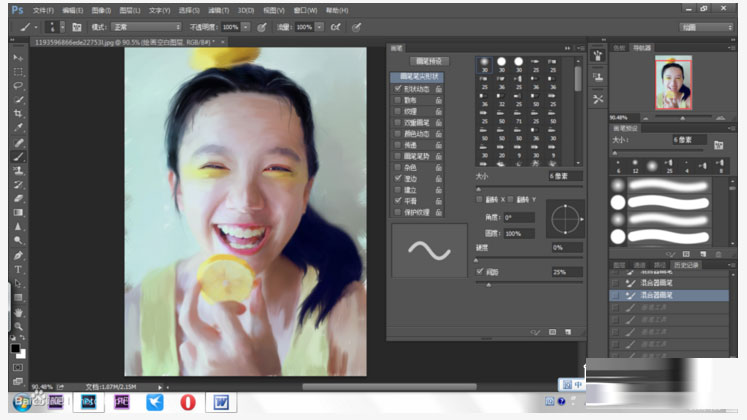
Task: Open Tool Presets panel from dock
Action: pyautogui.click(x=598, y=99)
